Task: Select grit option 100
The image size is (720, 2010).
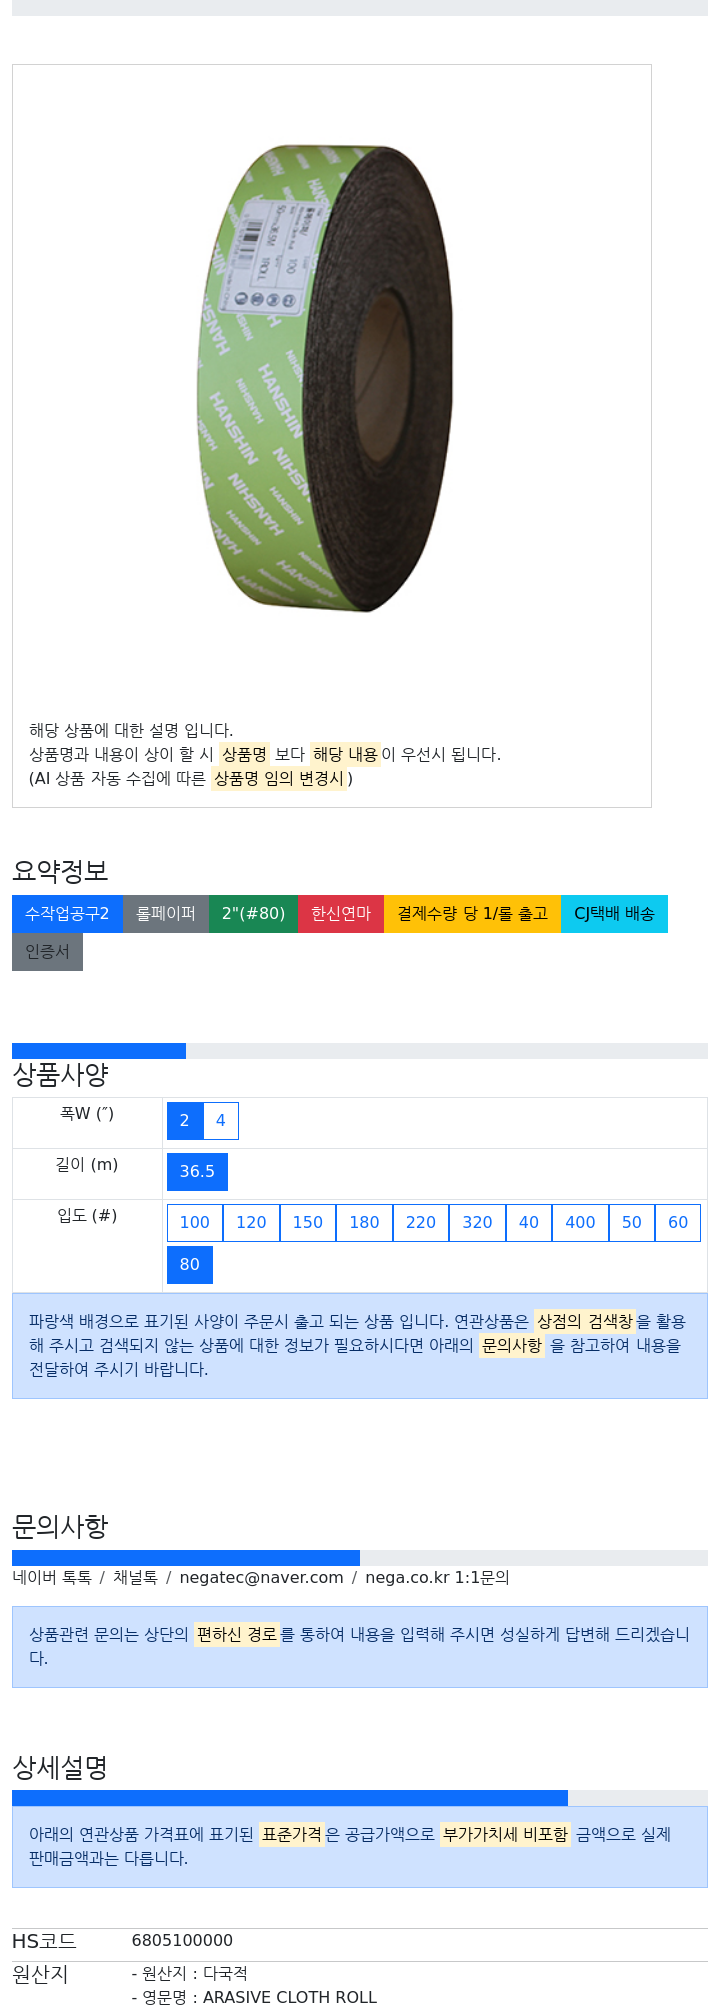Action: (x=195, y=1223)
